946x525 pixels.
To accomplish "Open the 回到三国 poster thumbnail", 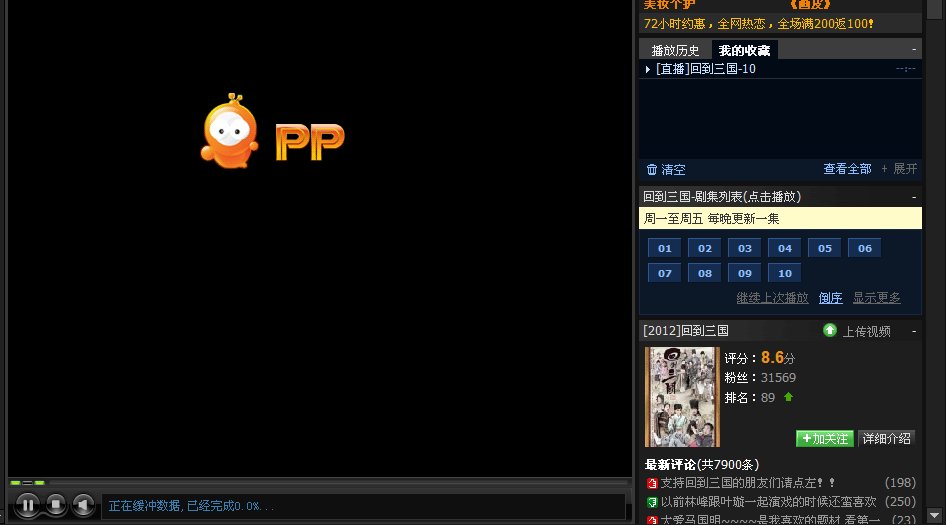I will 682,396.
